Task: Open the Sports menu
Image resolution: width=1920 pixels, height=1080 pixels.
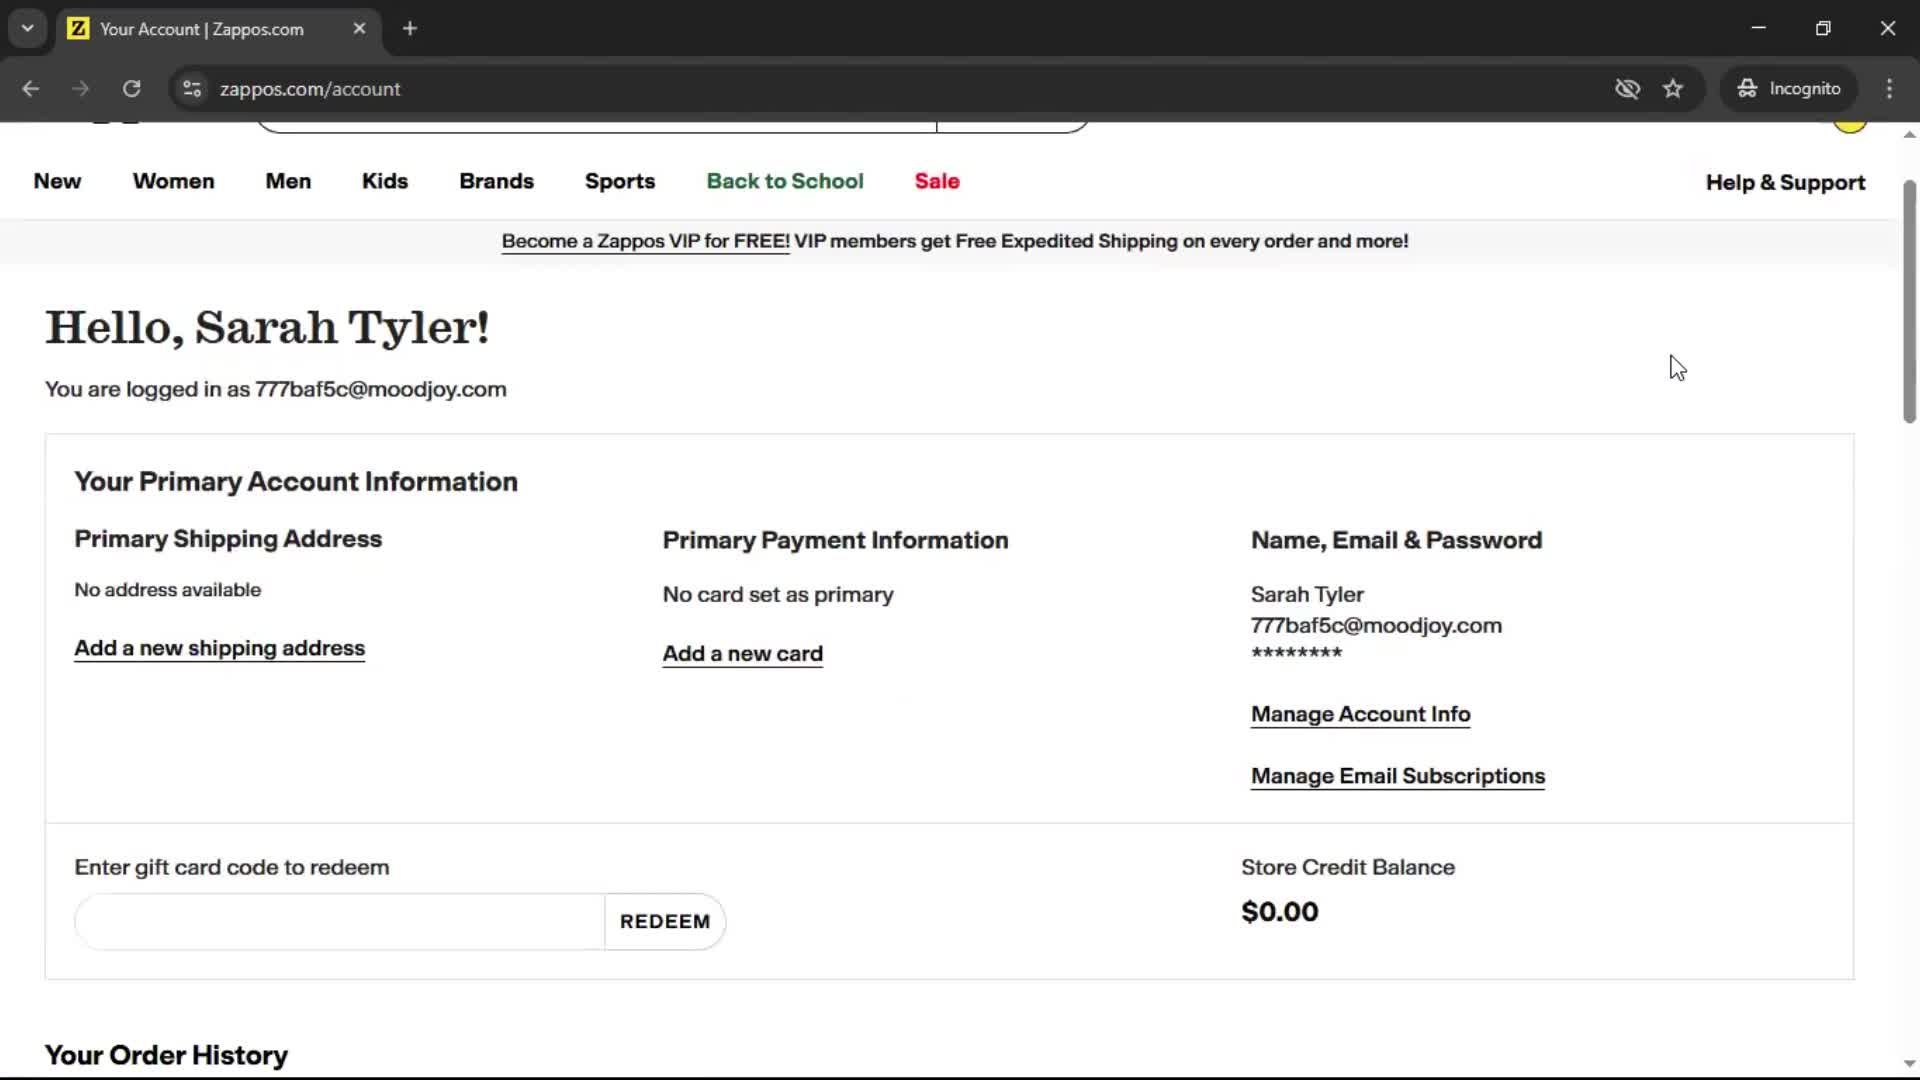Action: pyautogui.click(x=620, y=181)
